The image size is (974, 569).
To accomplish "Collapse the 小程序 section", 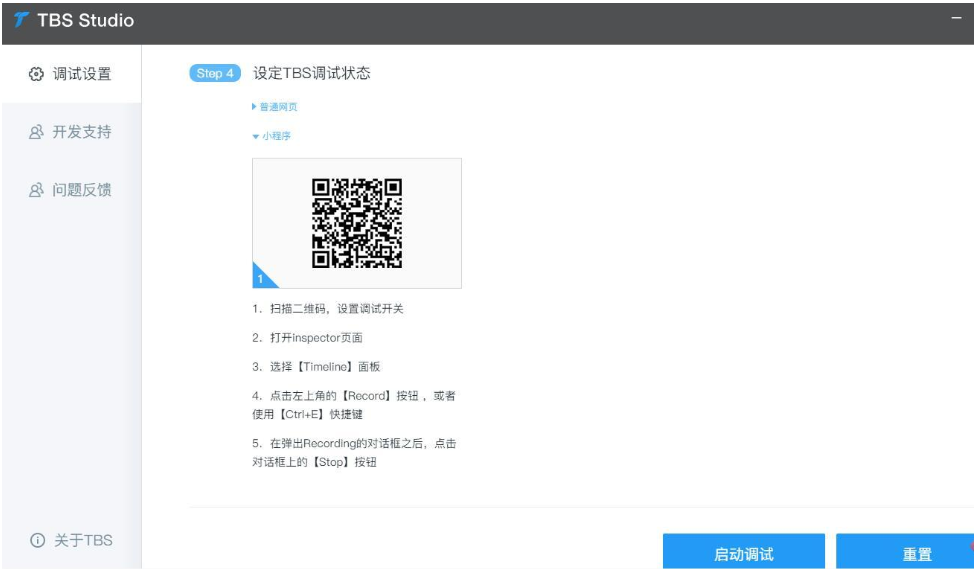I will pos(271,136).
